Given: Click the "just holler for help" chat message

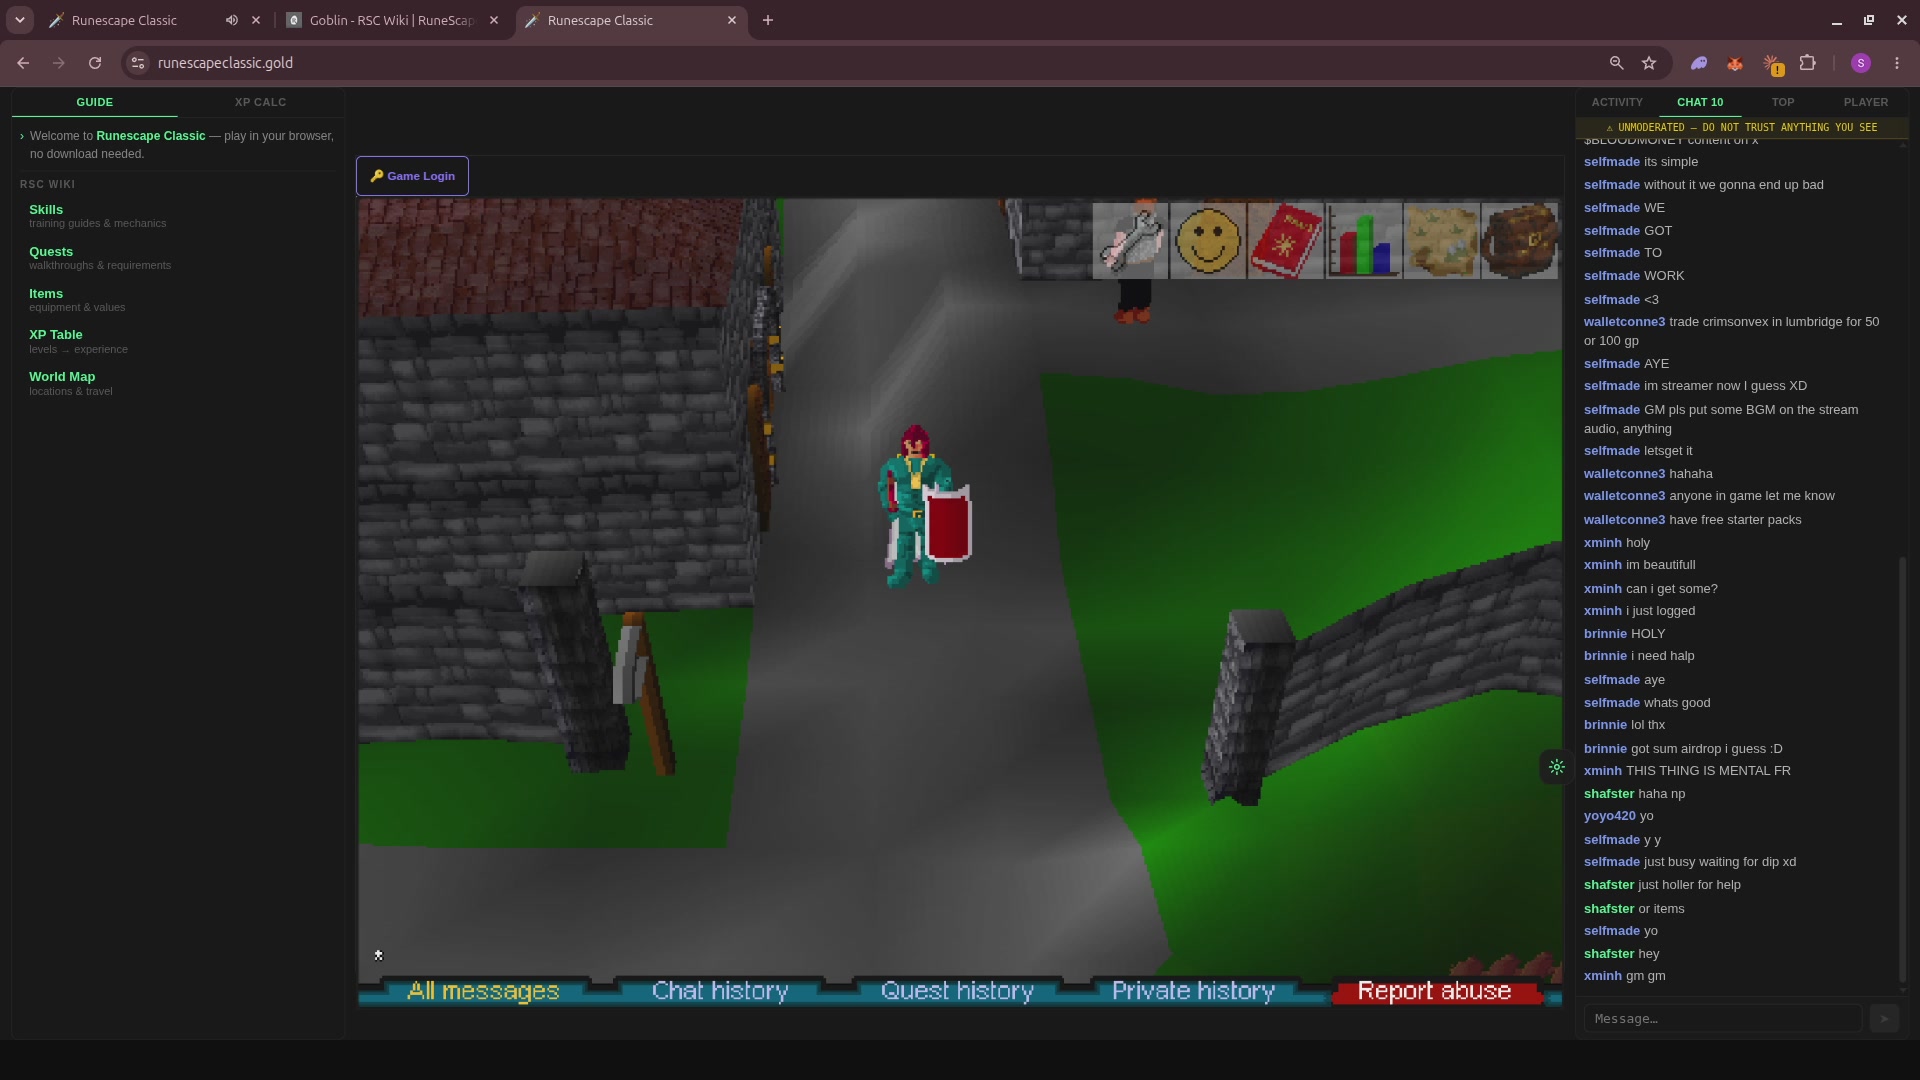Looking at the screenshot, I should [x=1689, y=885].
